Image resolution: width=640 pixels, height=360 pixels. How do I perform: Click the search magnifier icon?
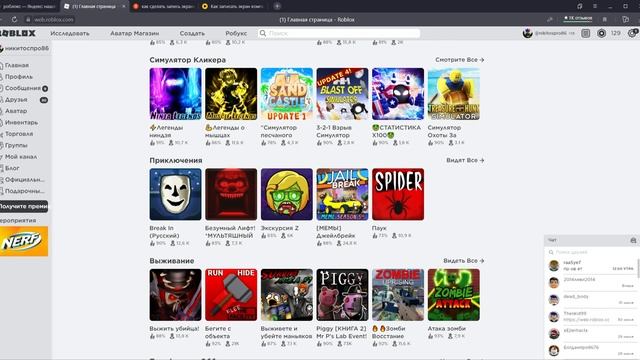263,33
